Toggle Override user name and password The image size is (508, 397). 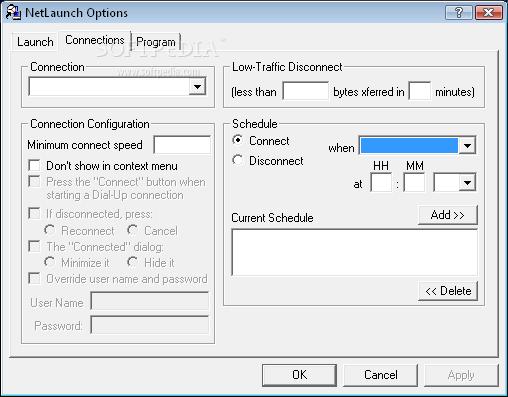(x=34, y=279)
